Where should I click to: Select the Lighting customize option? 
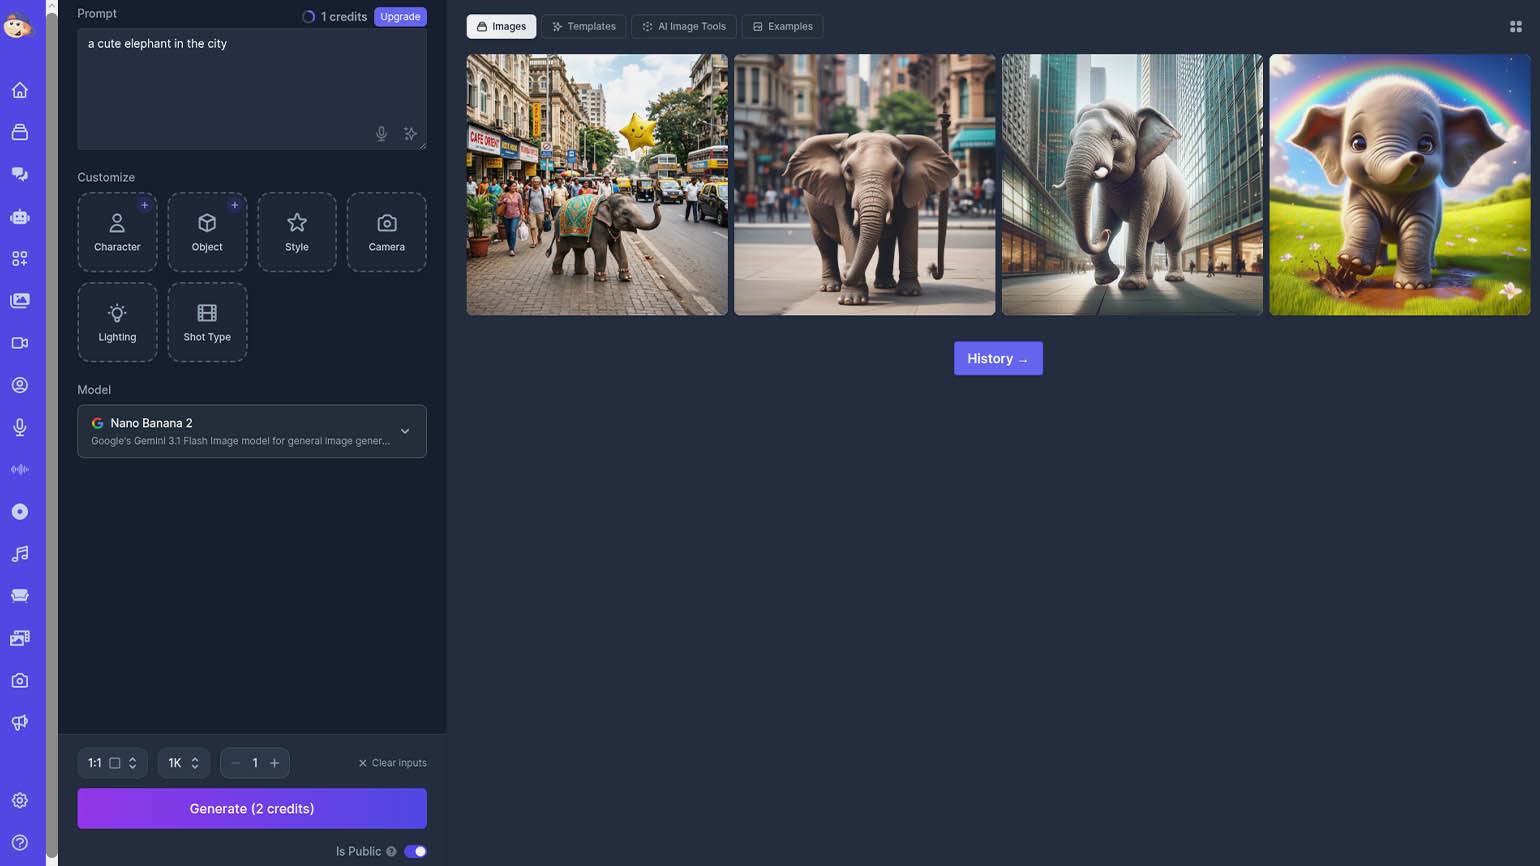[x=117, y=322]
